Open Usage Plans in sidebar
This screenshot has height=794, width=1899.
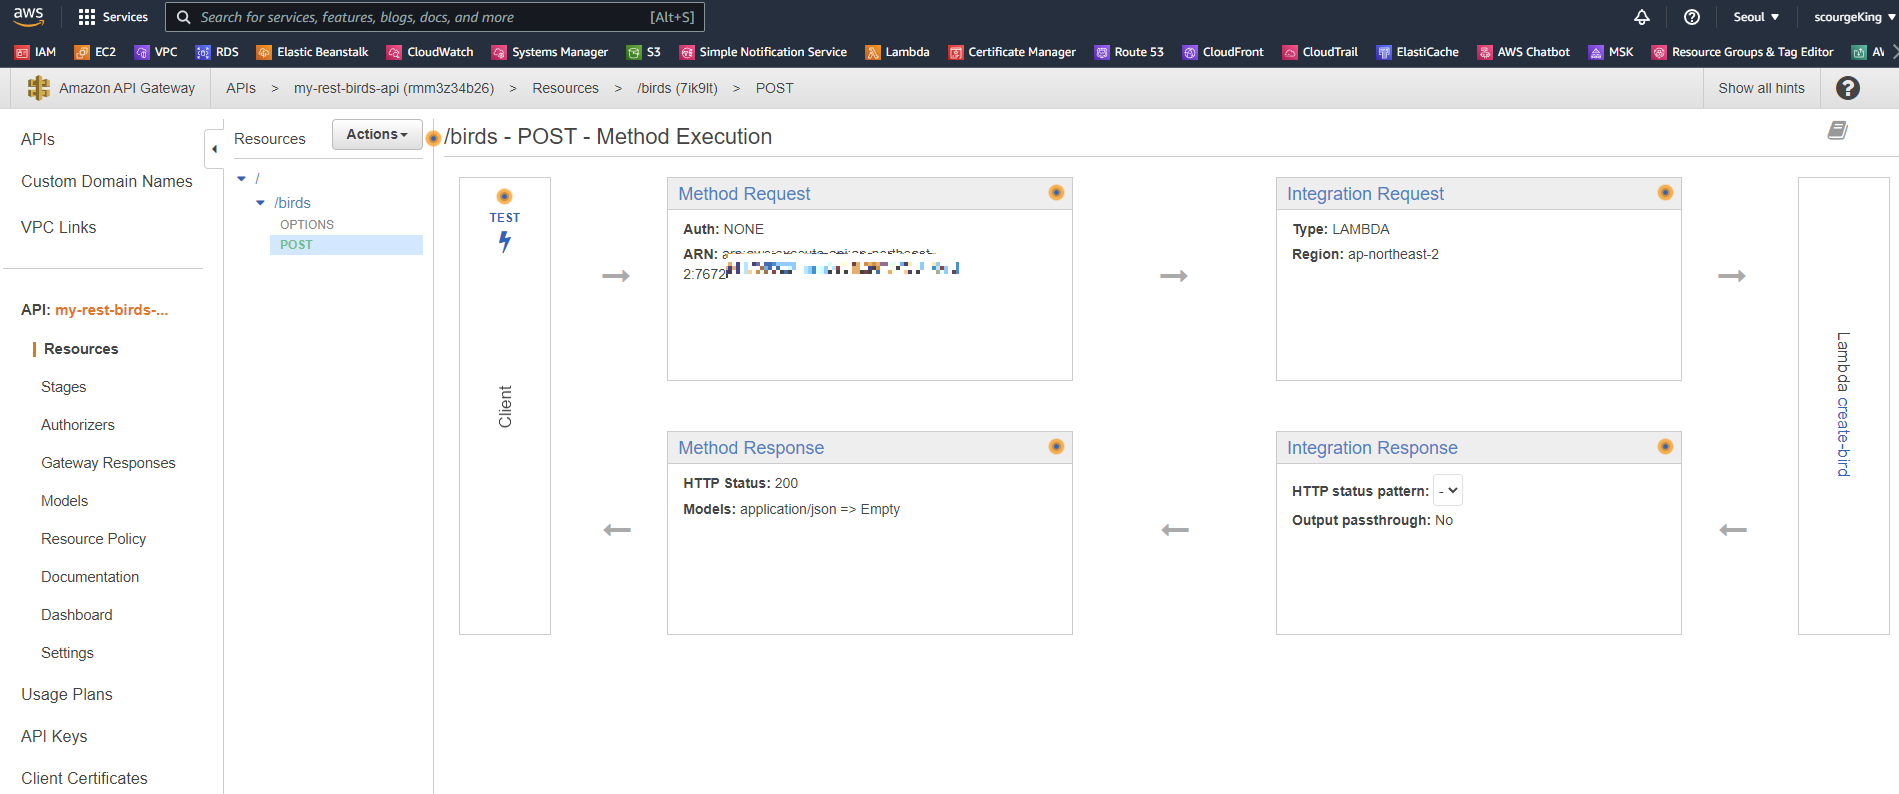(x=67, y=694)
